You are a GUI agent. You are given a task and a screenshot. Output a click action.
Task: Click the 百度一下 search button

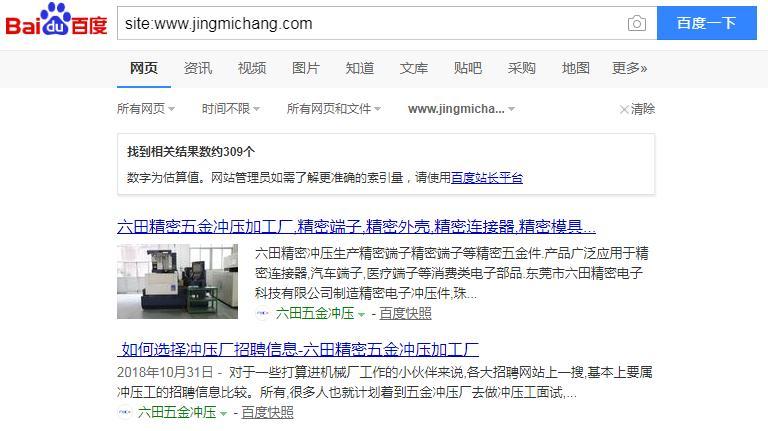(707, 23)
